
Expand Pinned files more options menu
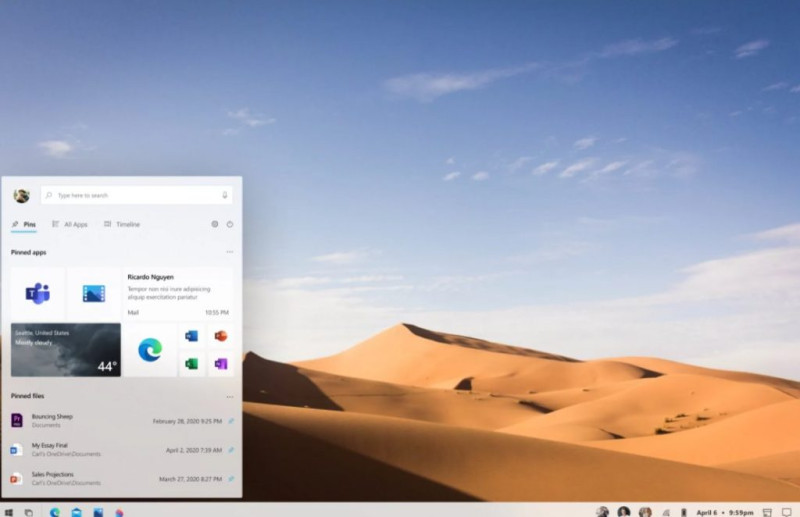[x=229, y=396]
